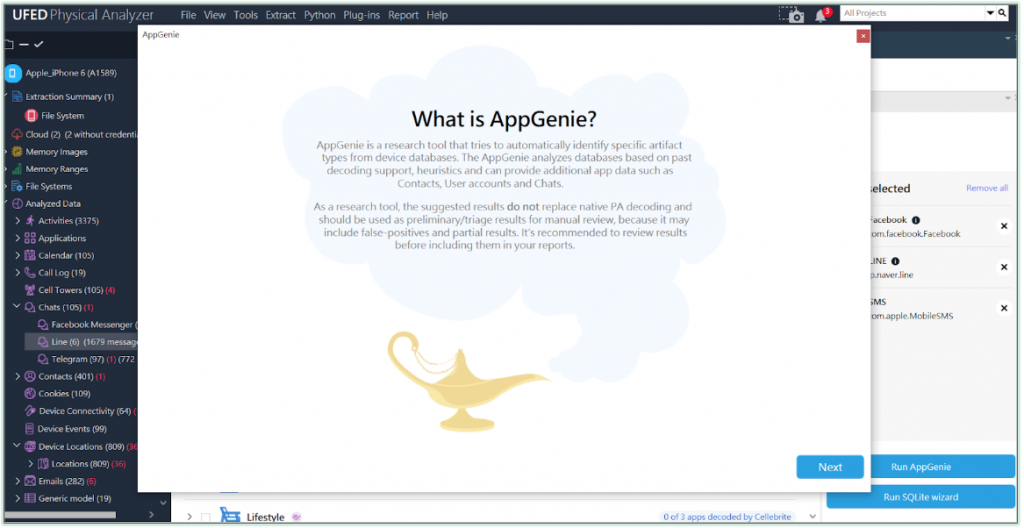Open the Help menu
Image resolution: width=1024 pixels, height=528 pixels.
click(x=438, y=15)
